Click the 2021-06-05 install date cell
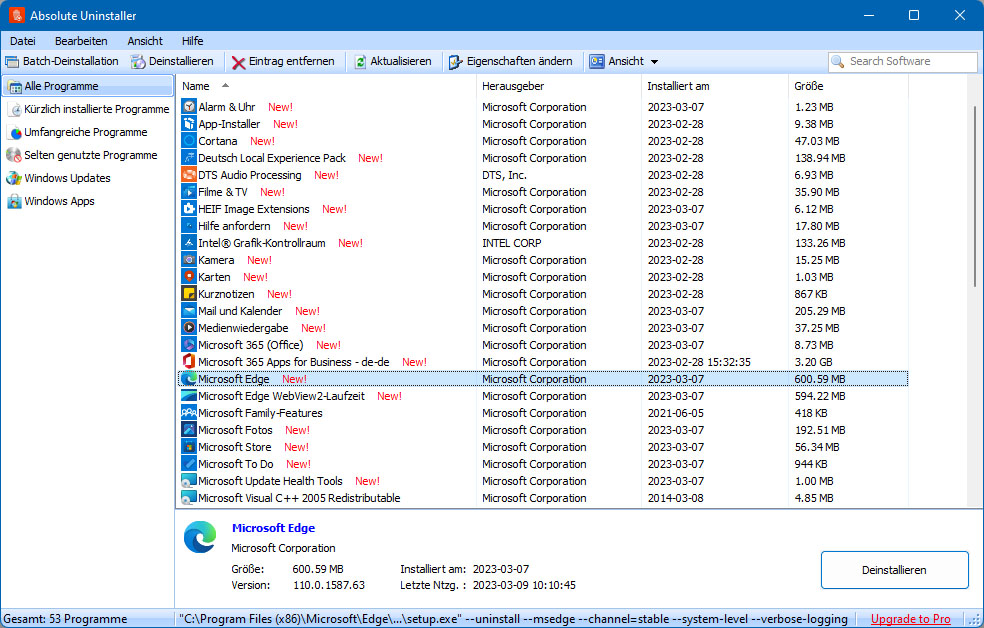The width and height of the screenshot is (984, 628). 676,413
